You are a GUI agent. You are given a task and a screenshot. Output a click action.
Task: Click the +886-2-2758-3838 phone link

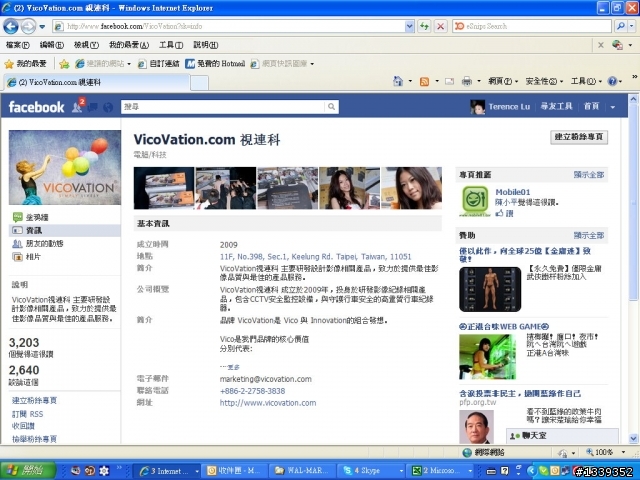(252, 391)
